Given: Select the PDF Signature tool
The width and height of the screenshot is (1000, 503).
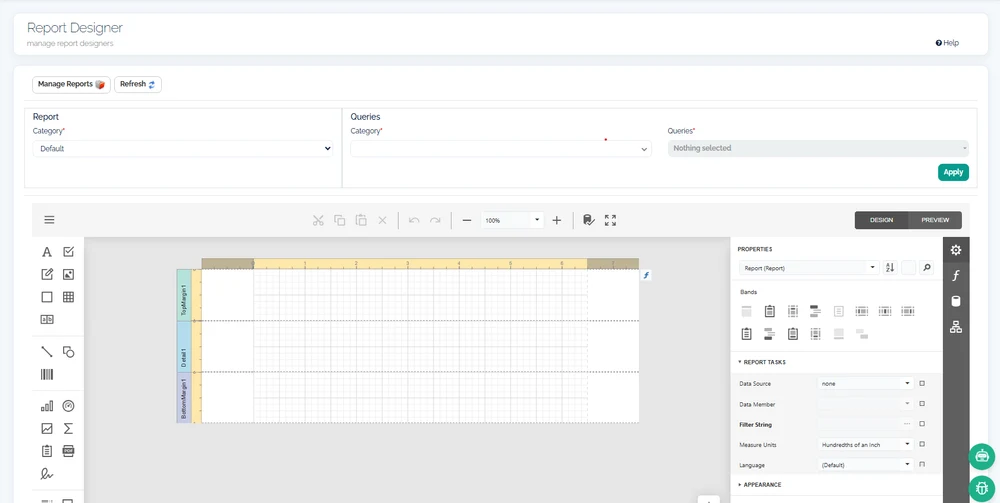Looking at the screenshot, I should 47,473.
